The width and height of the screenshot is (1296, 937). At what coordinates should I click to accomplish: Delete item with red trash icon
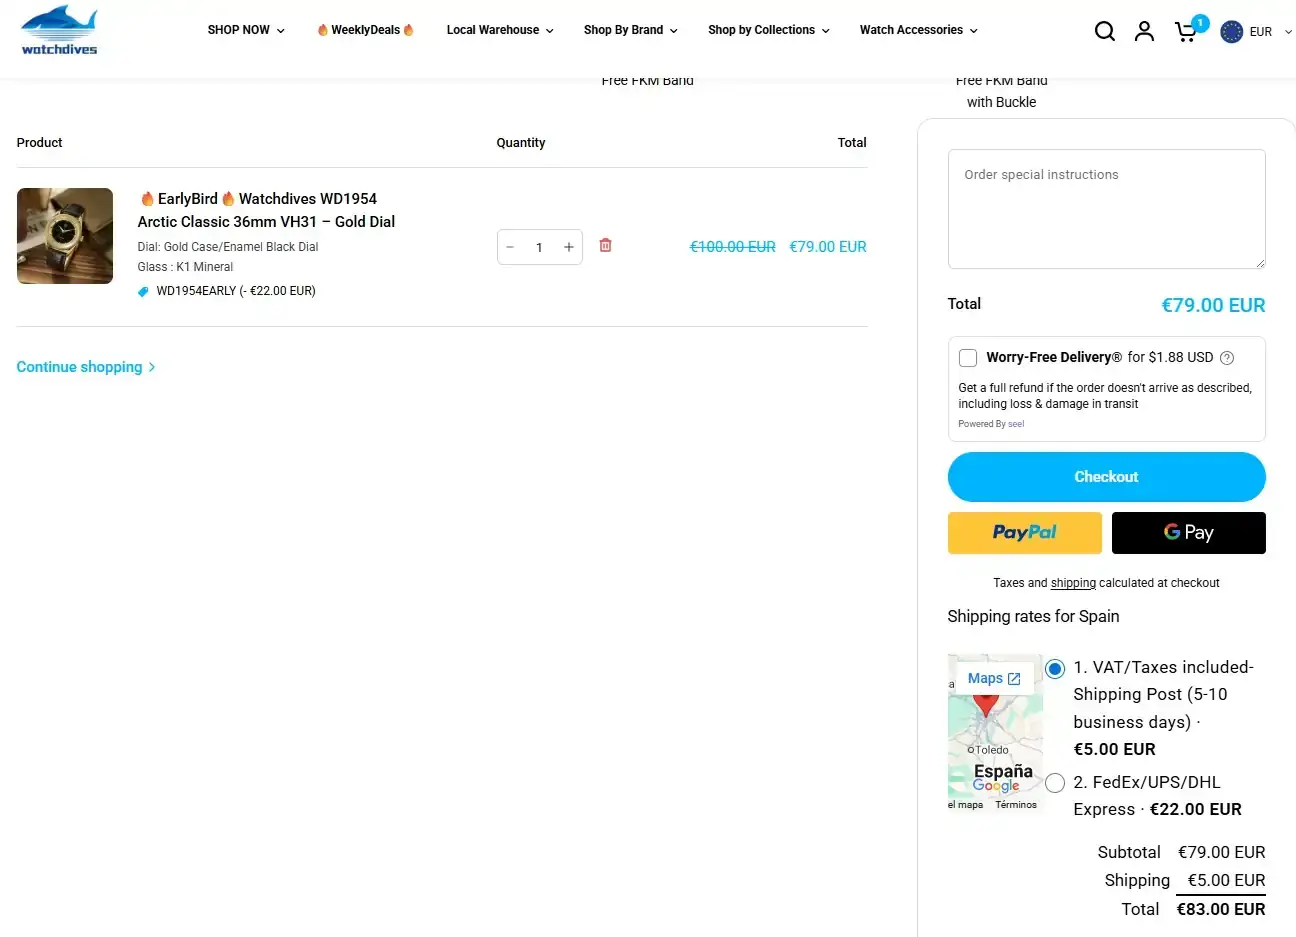605,246
